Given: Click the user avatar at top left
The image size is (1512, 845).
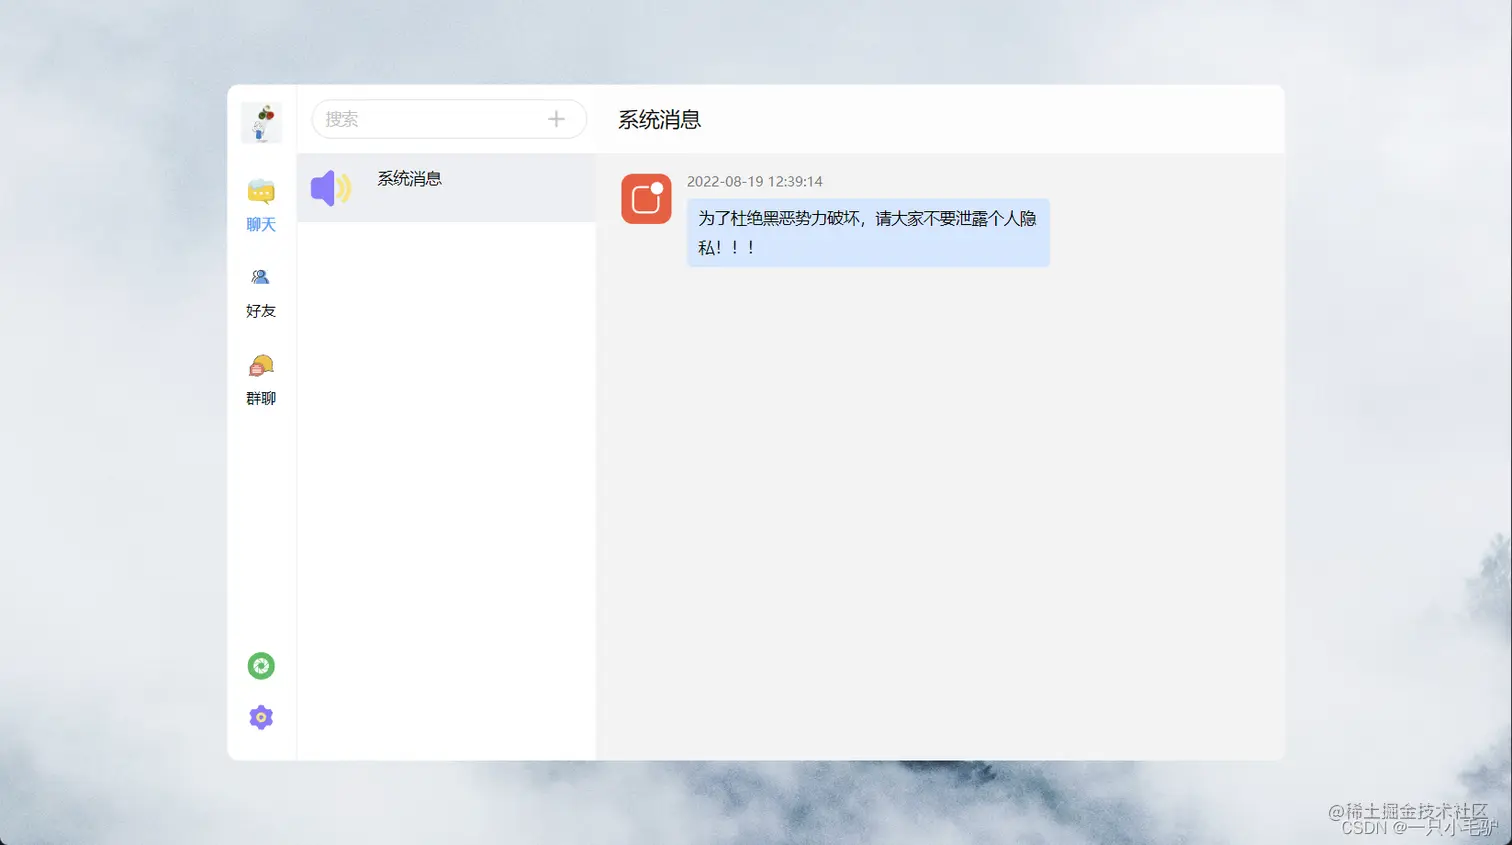Looking at the screenshot, I should 260,121.
